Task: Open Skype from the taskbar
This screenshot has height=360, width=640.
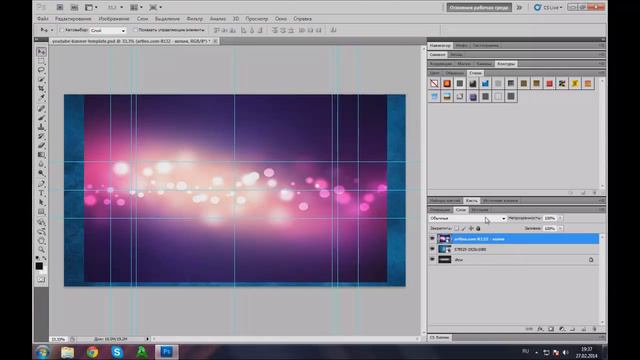Action: point(117,352)
